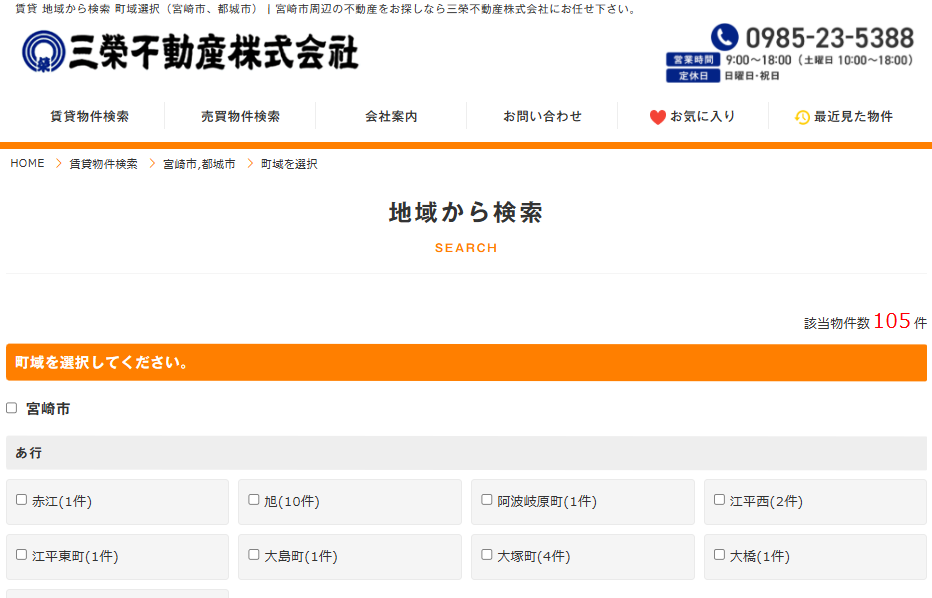This screenshot has height=598, width=932.
Task: Open the 賃貸物件検索 menu item
Action: pos(89,116)
